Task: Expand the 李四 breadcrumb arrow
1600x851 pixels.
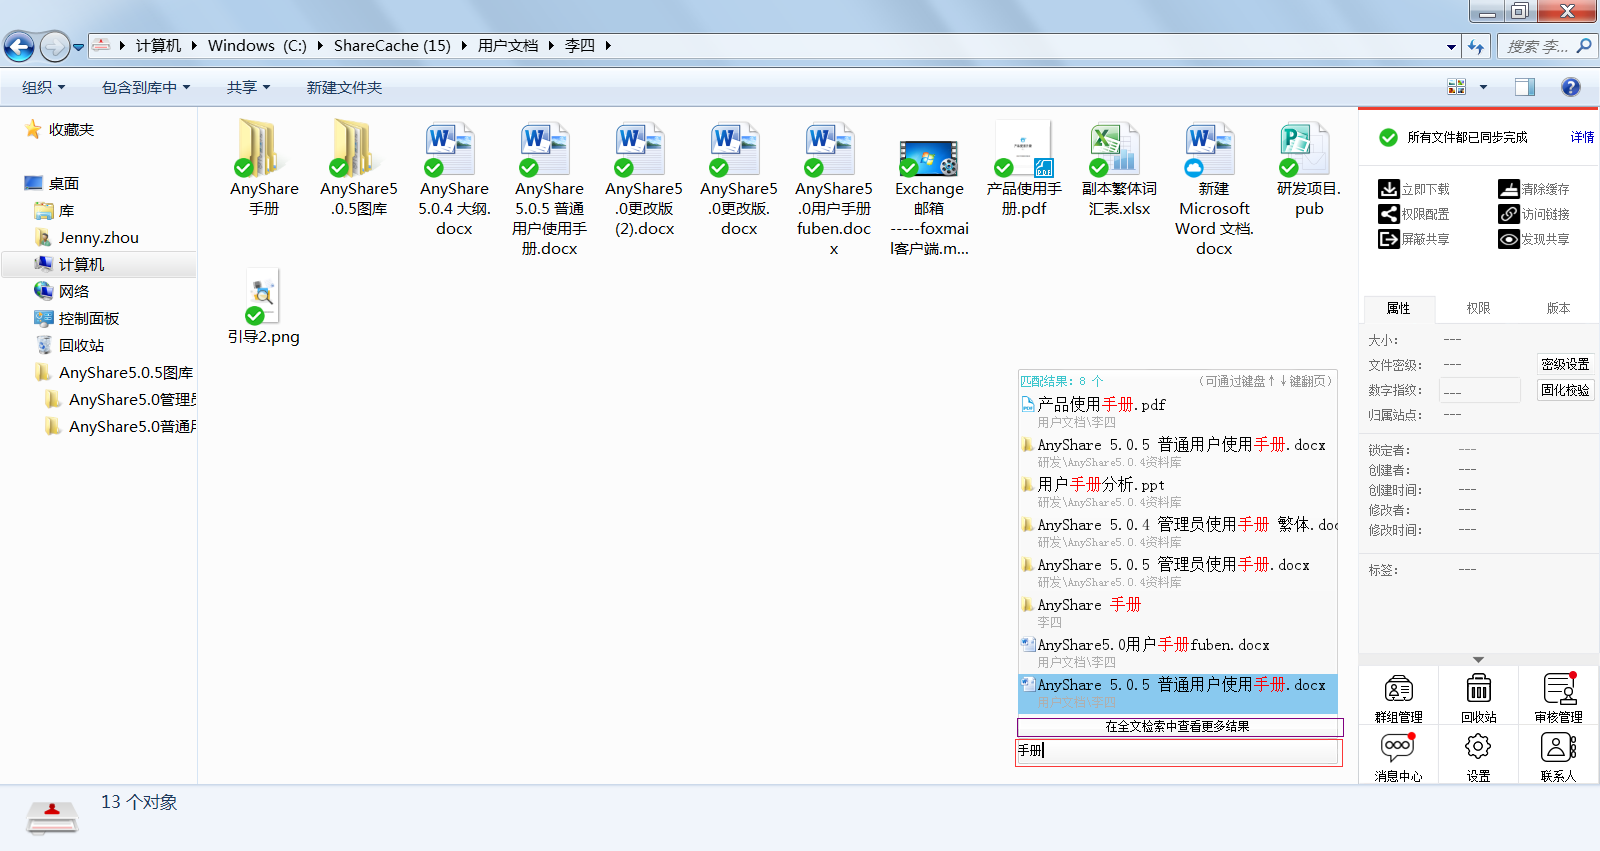Action: pyautogui.click(x=607, y=46)
